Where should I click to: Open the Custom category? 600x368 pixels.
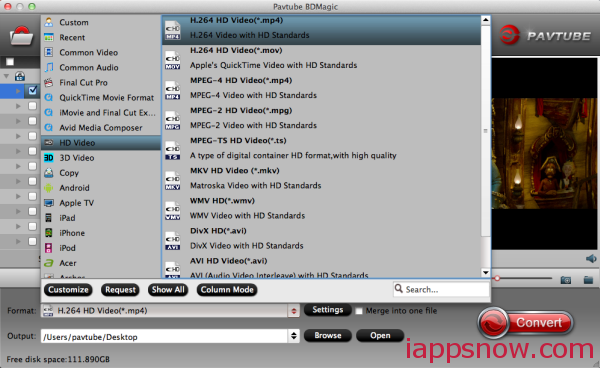point(101,22)
